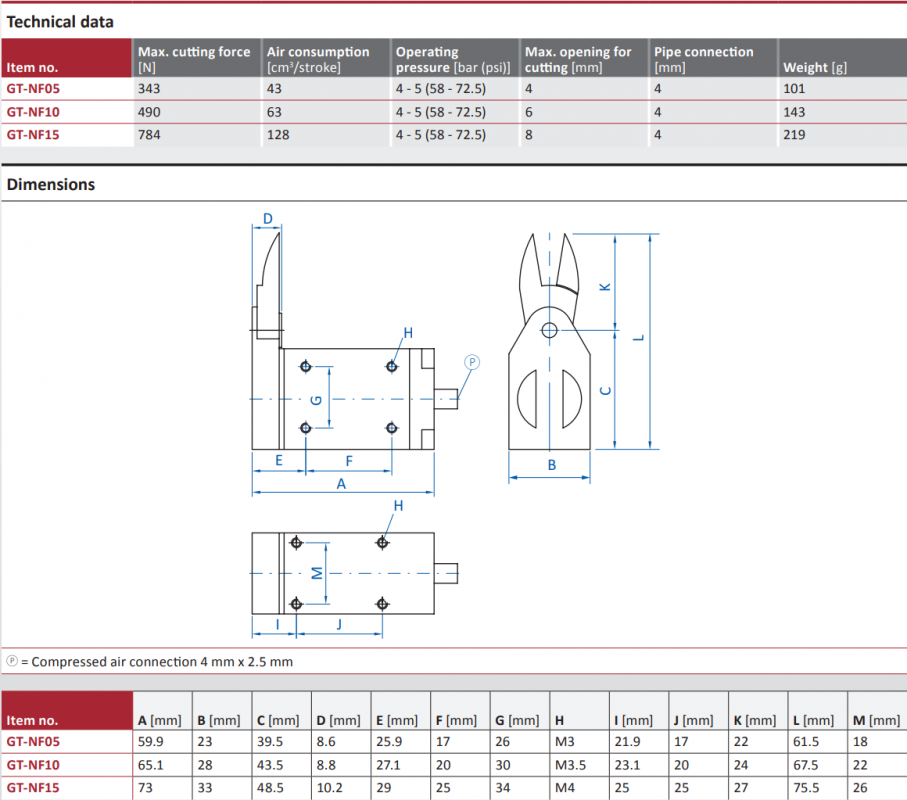Click dimension label B under front view
This screenshot has height=800, width=907.
(x=552, y=465)
